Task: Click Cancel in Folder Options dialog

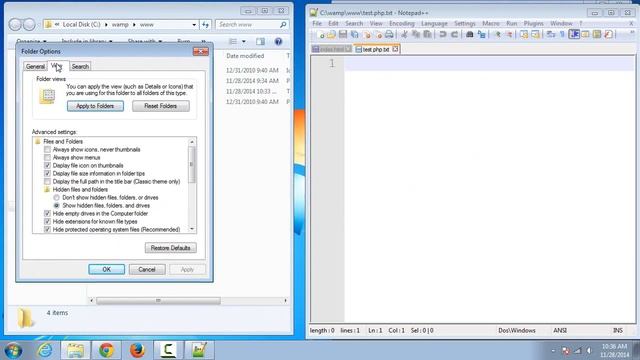Action: [147, 269]
